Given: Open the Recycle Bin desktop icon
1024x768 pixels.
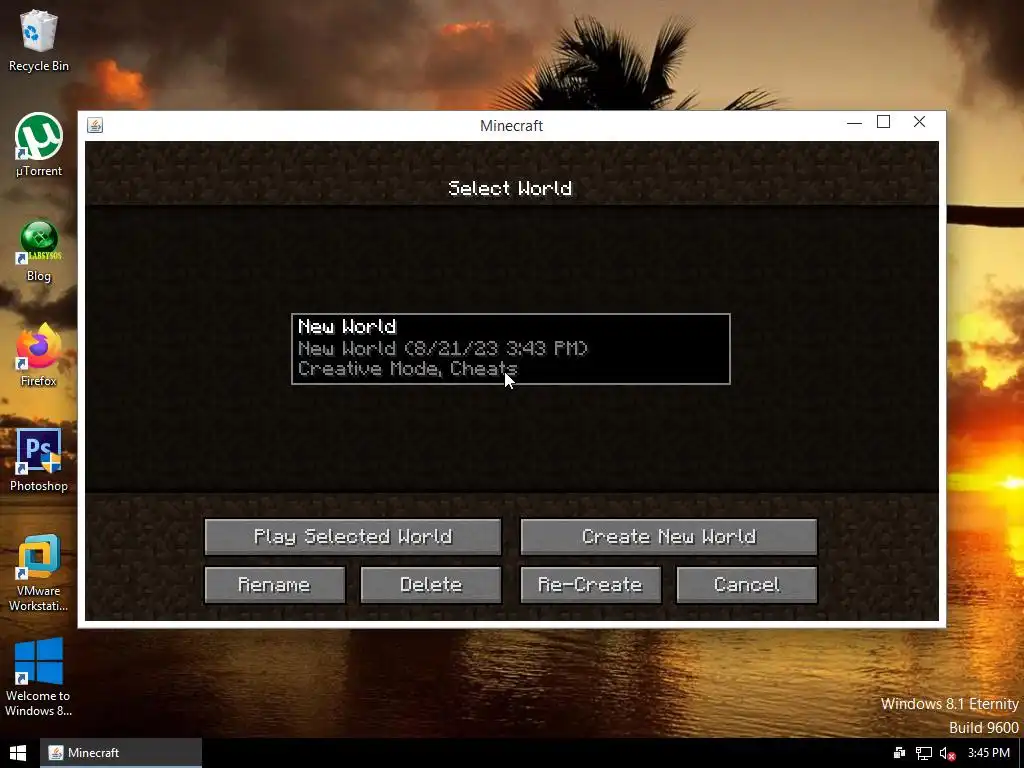Looking at the screenshot, I should click(x=39, y=40).
